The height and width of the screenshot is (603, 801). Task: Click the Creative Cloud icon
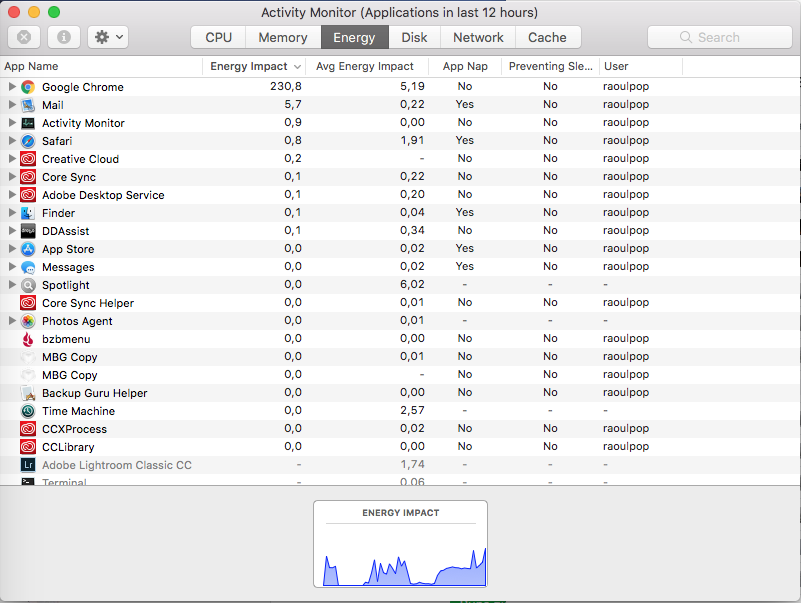coord(28,159)
